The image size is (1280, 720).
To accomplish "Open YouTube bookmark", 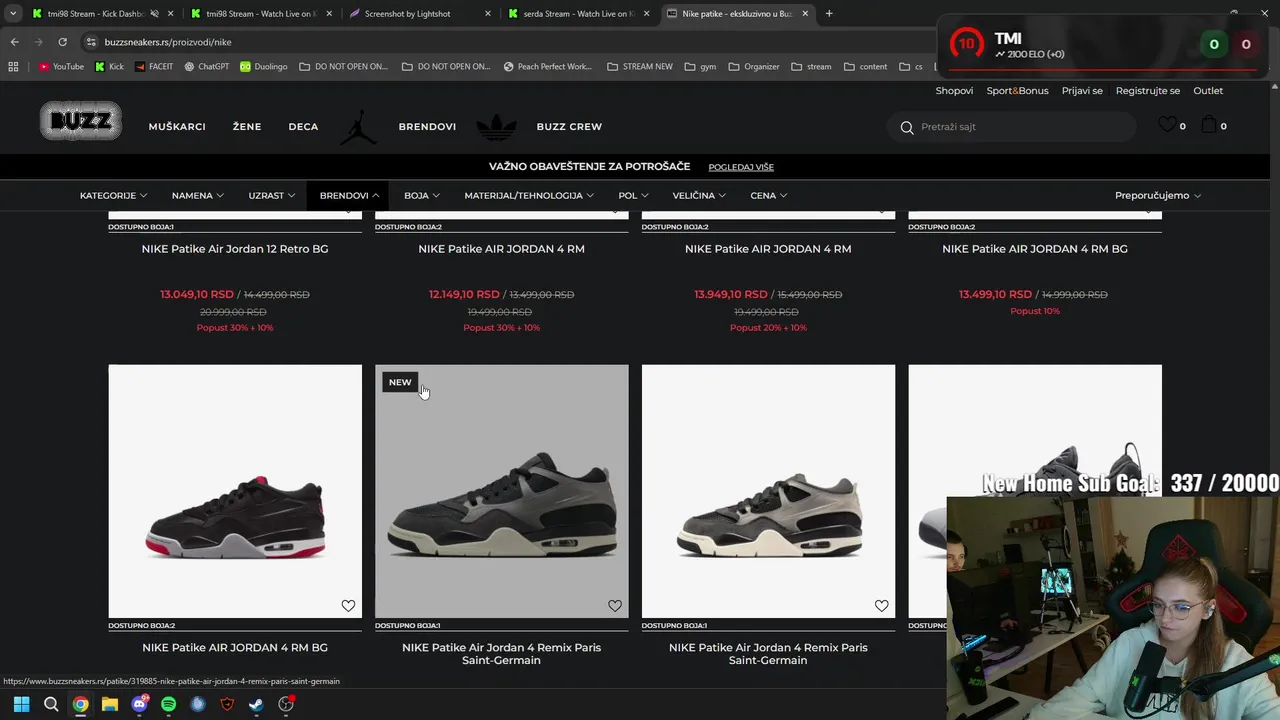I will tap(61, 67).
